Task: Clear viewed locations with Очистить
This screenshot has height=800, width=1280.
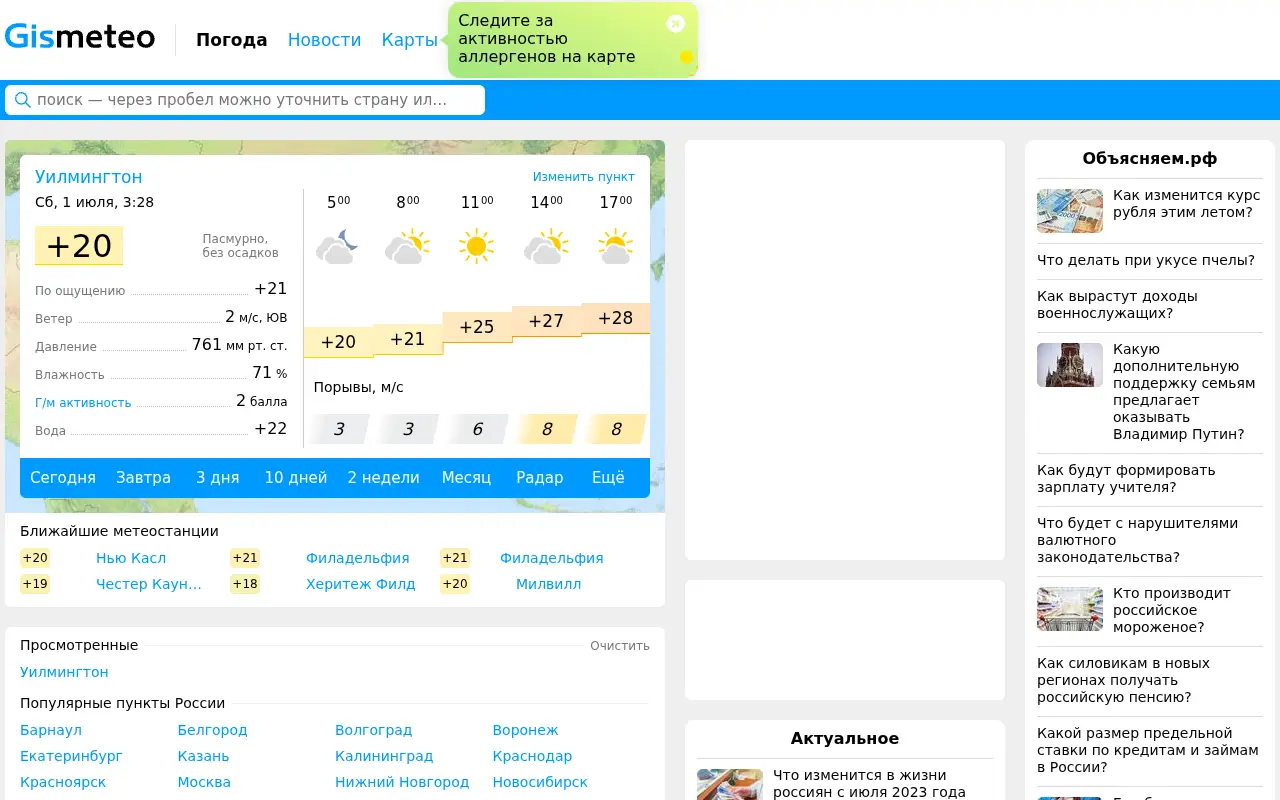Action: [620, 646]
